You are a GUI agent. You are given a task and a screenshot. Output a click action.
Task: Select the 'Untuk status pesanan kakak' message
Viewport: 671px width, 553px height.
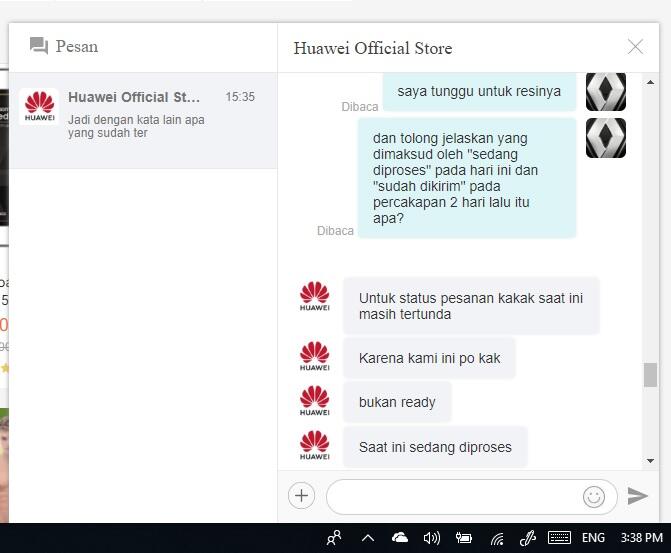[471, 306]
